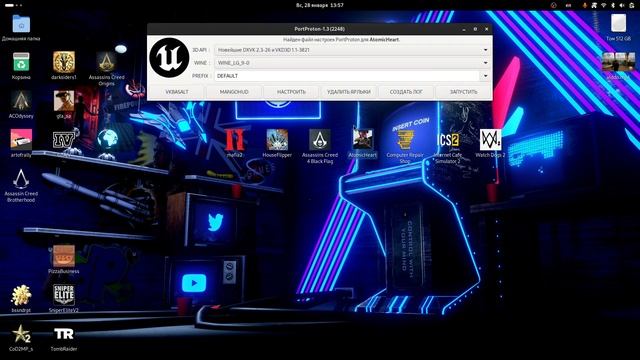Launch the PizzaBusiness desktop shortcut
This screenshot has width=640, height=360.
(x=64, y=256)
